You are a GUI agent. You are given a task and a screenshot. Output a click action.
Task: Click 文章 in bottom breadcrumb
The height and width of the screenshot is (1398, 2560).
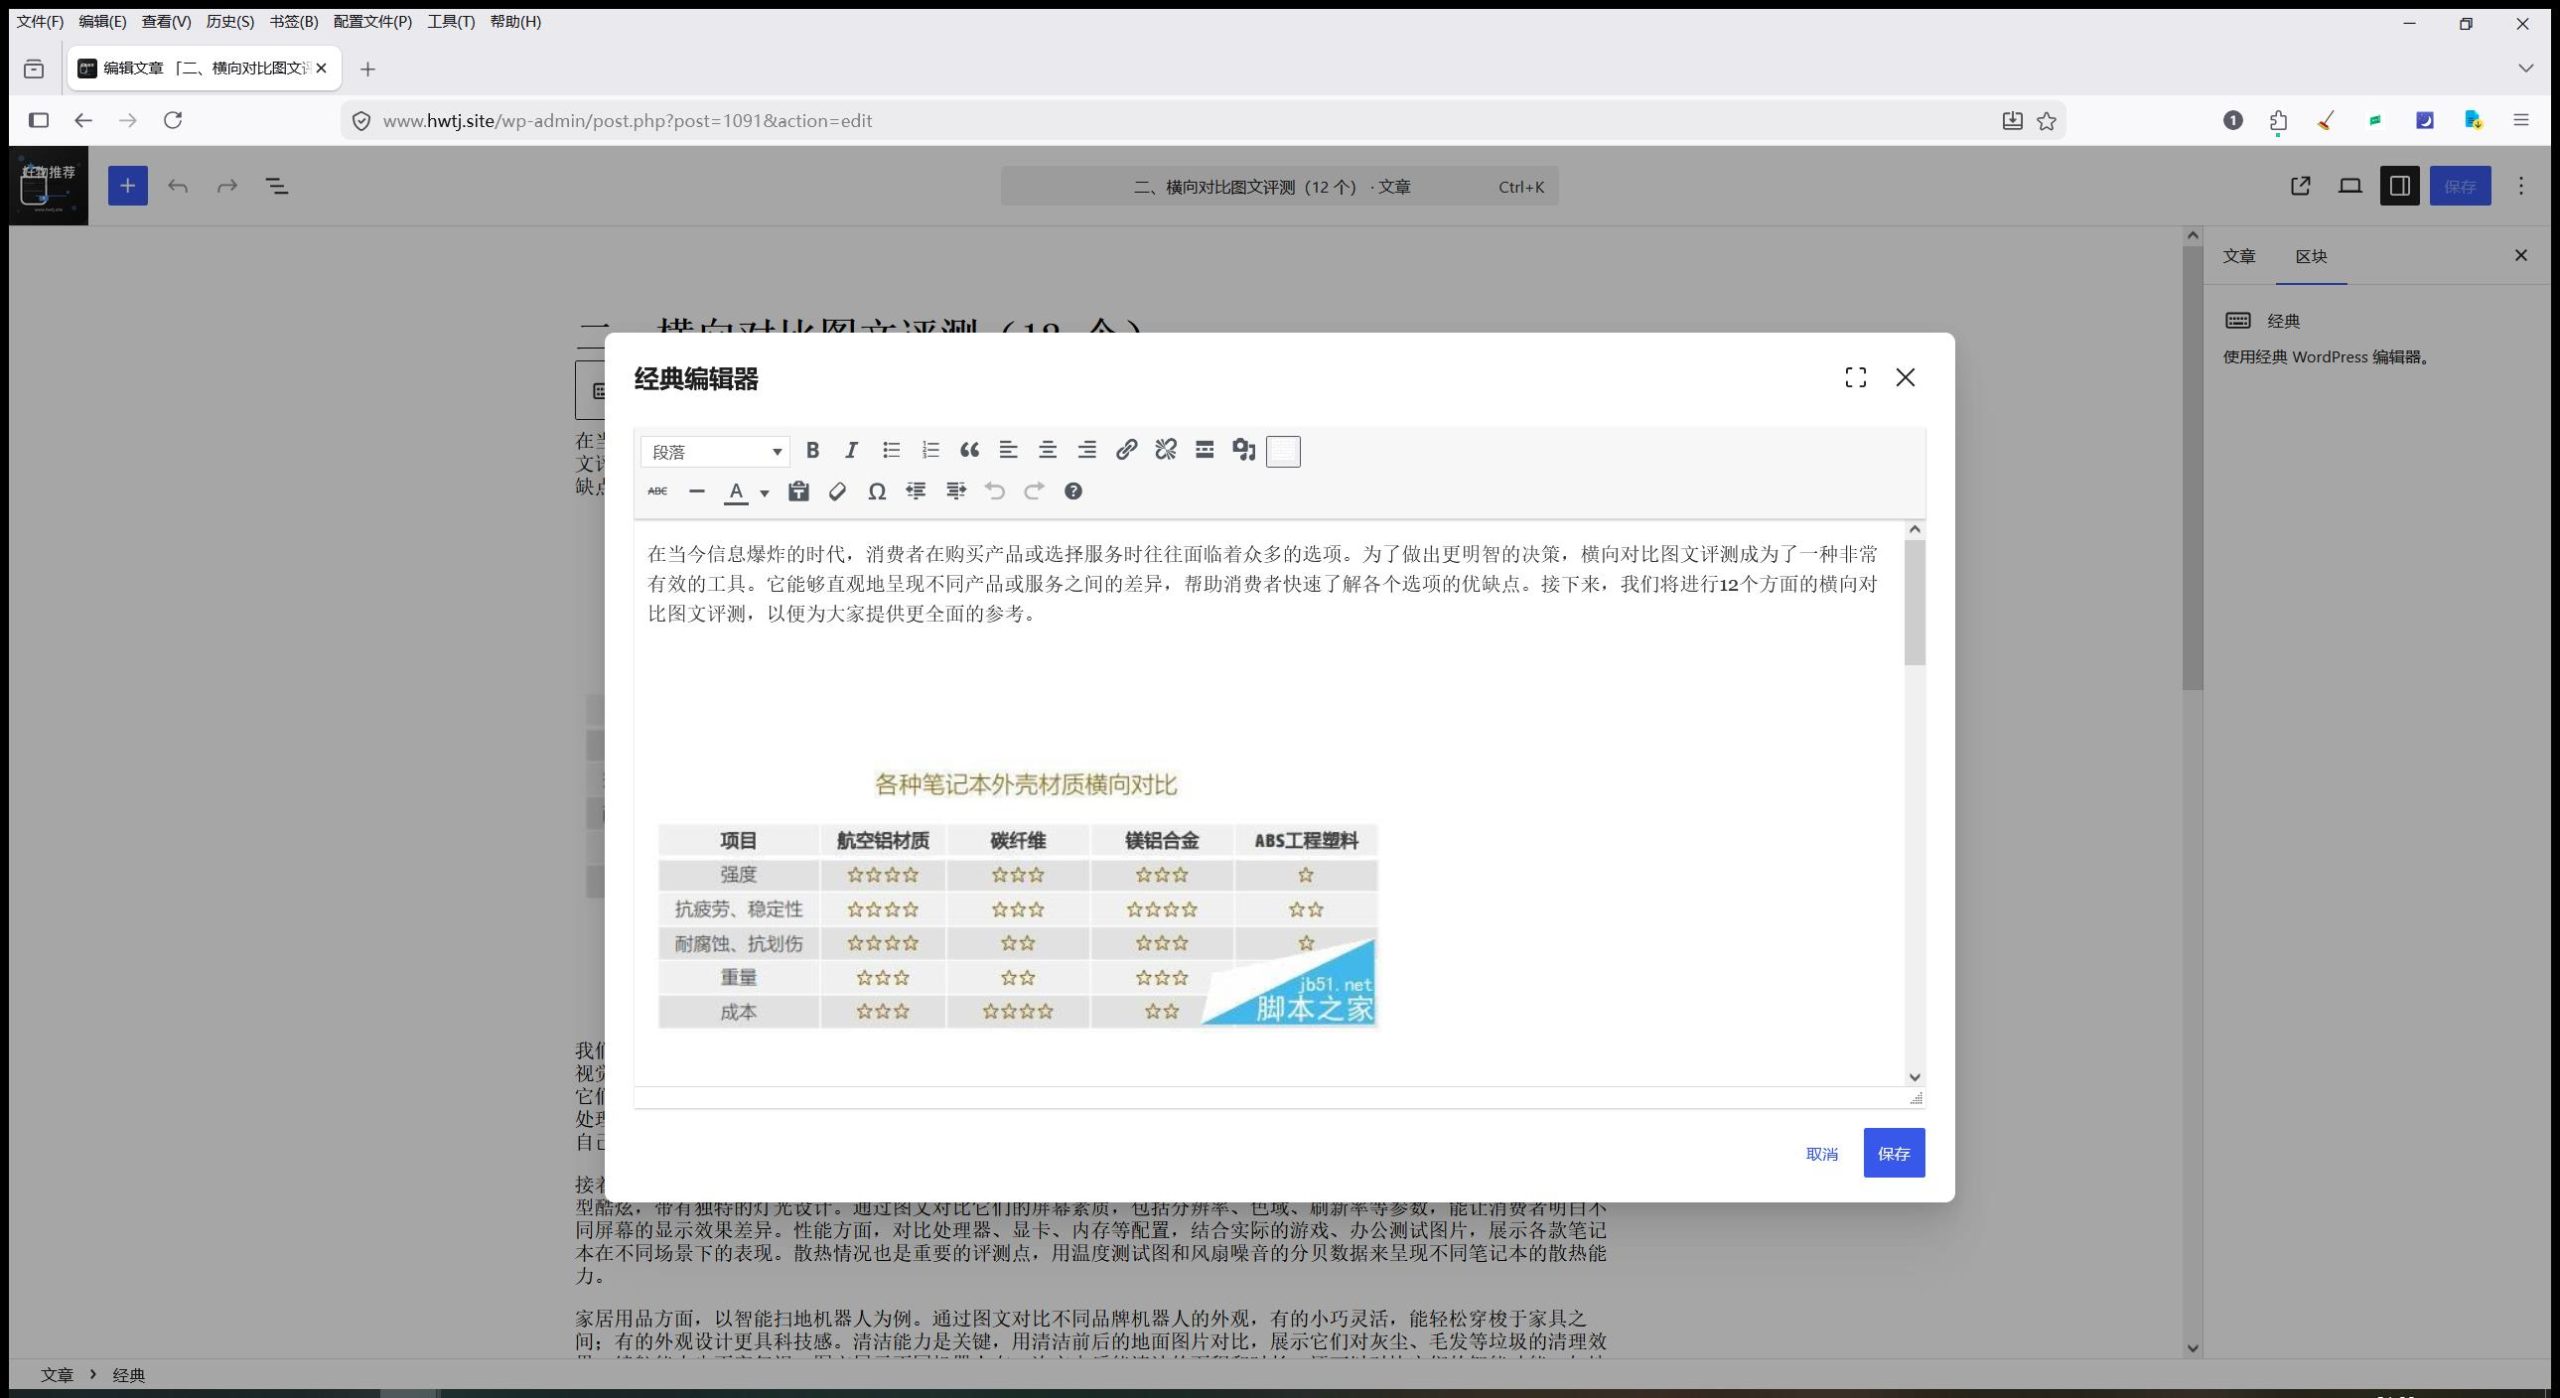click(x=57, y=1375)
